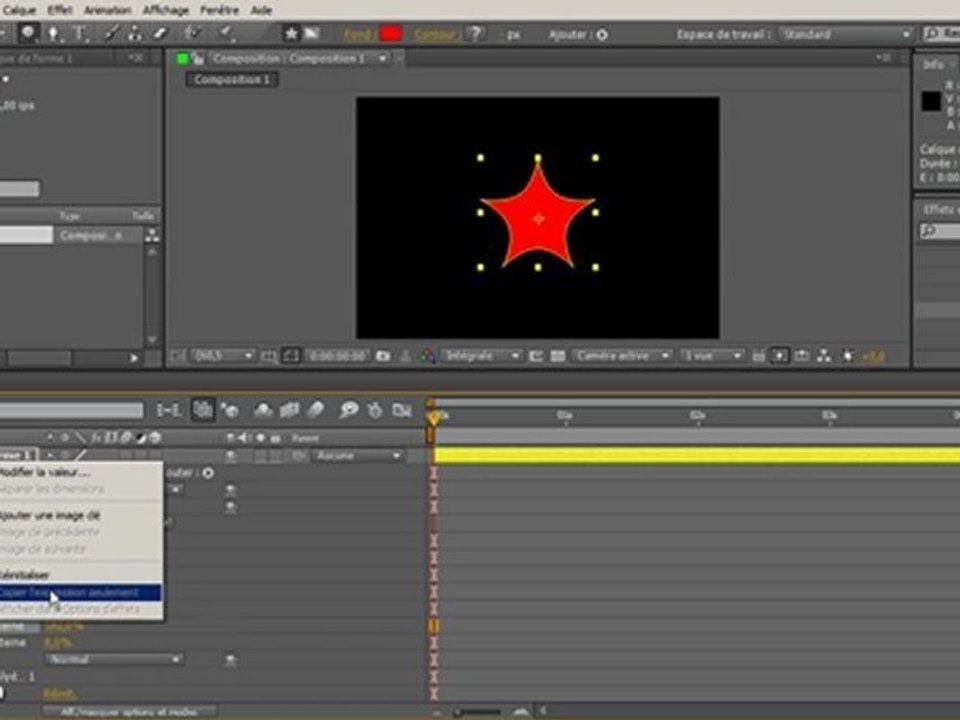Viewport: 960px width, 720px height.
Task: Open the Composition 1 tab dropdown arrow
Action: [x=383, y=59]
